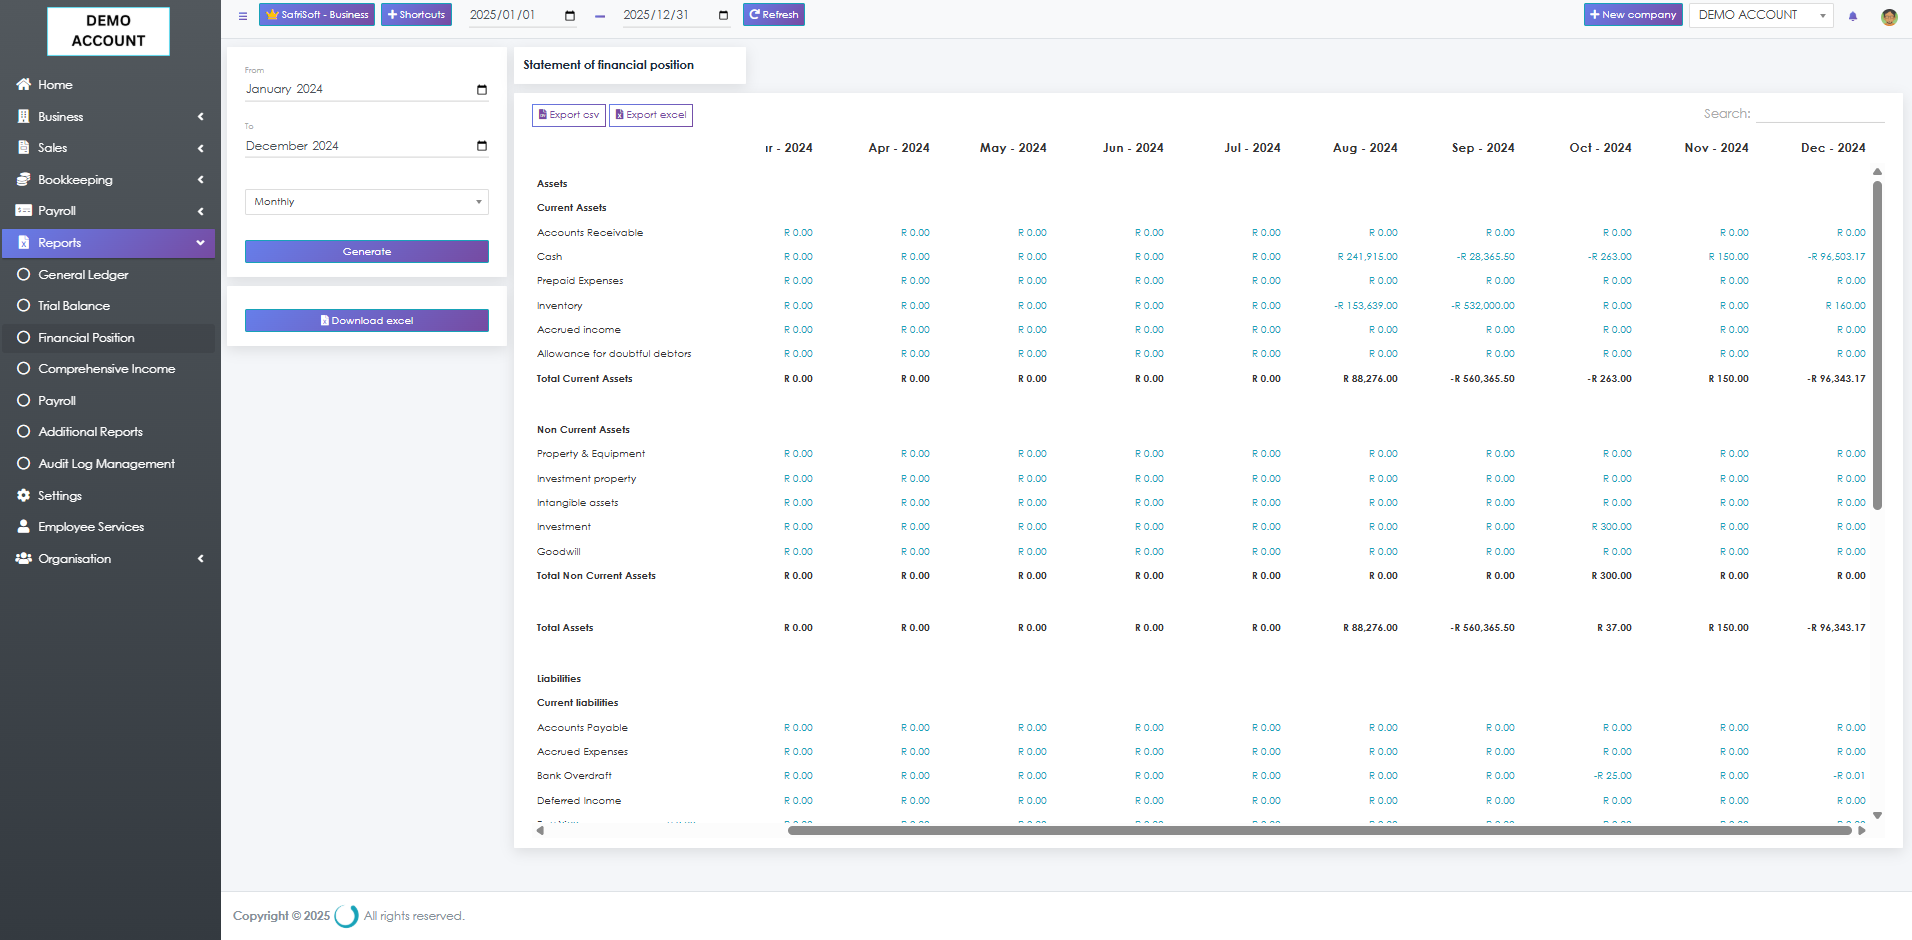Open the user profile avatar
This screenshot has width=1912, height=940.
[1889, 16]
